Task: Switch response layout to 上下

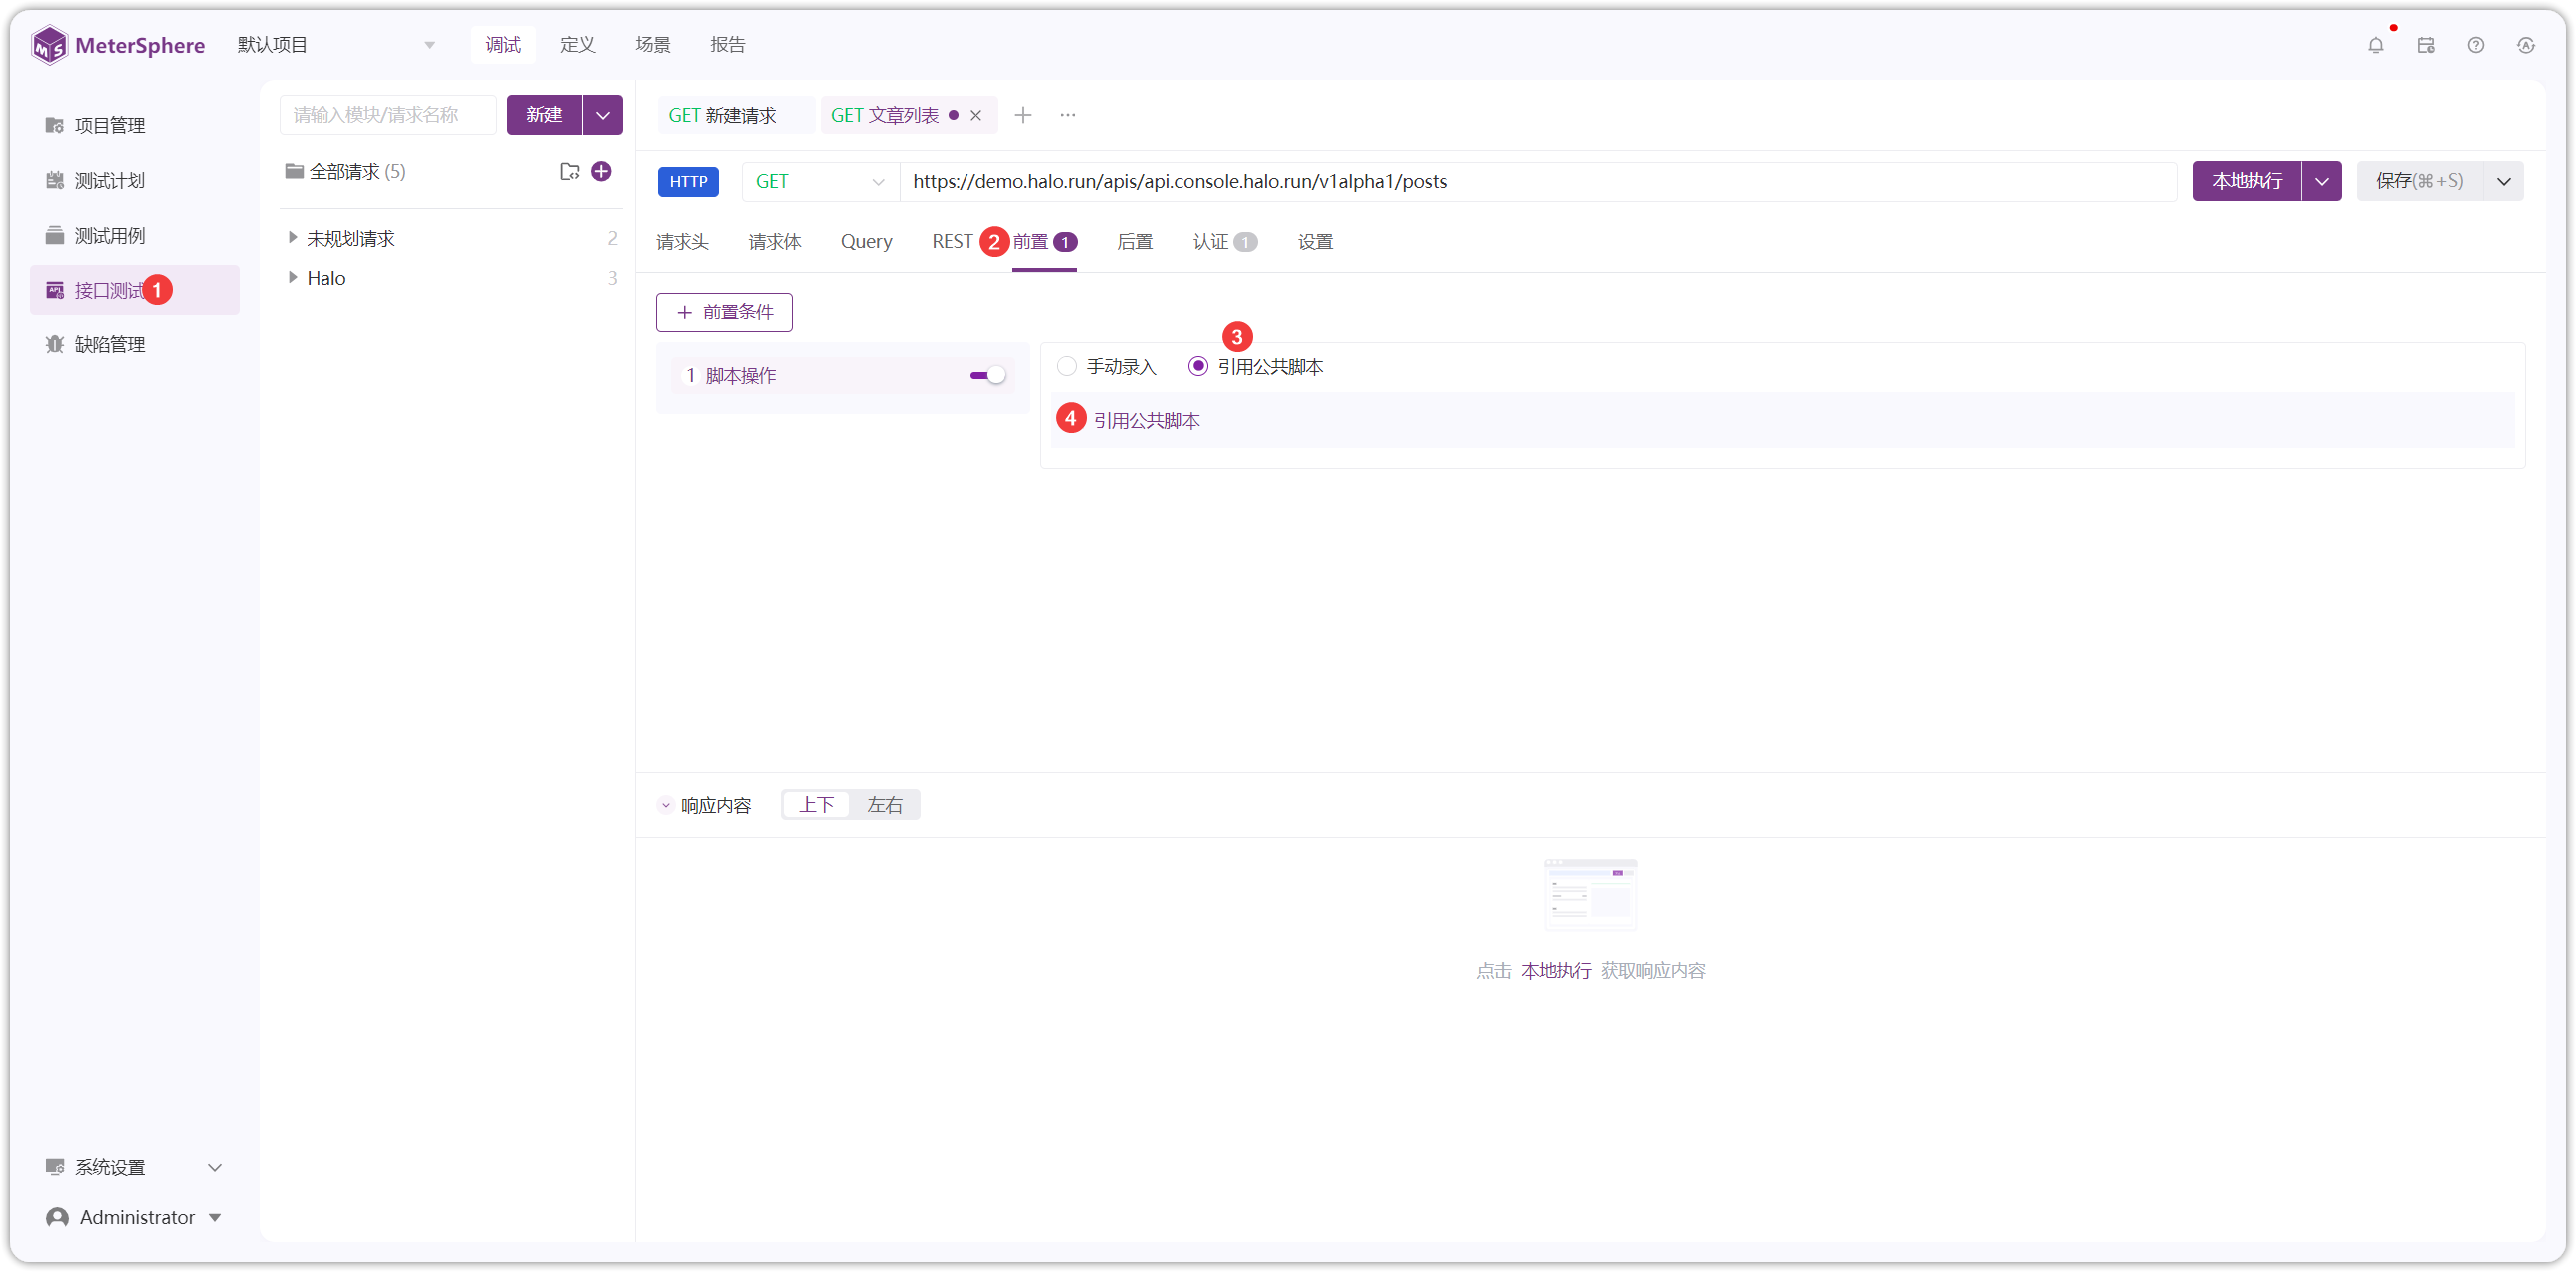Action: pyautogui.click(x=816, y=805)
